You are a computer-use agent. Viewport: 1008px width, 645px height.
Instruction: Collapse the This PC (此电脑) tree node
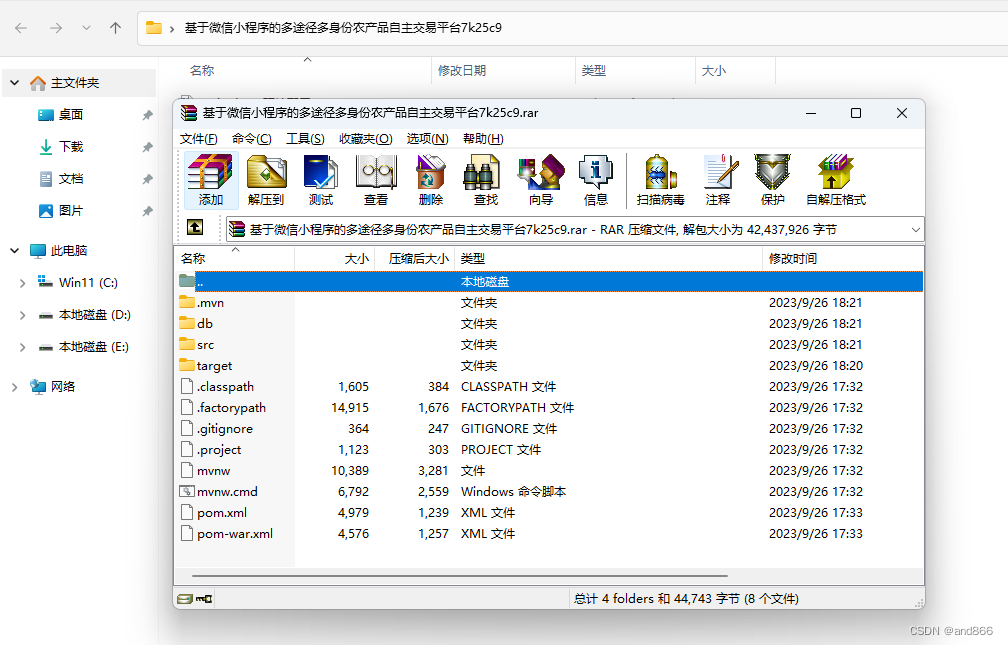15,251
